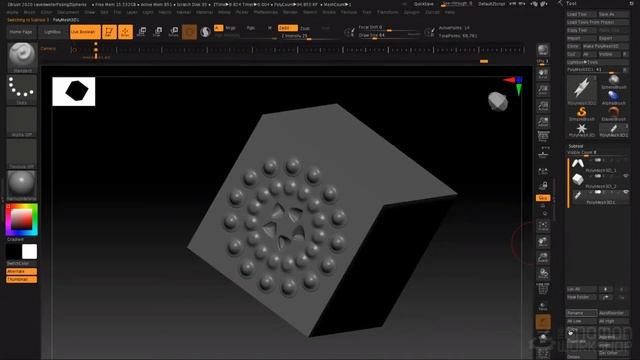This screenshot has width=640, height=360.
Task: Click the AAHalf icon
Action: (x=543, y=122)
